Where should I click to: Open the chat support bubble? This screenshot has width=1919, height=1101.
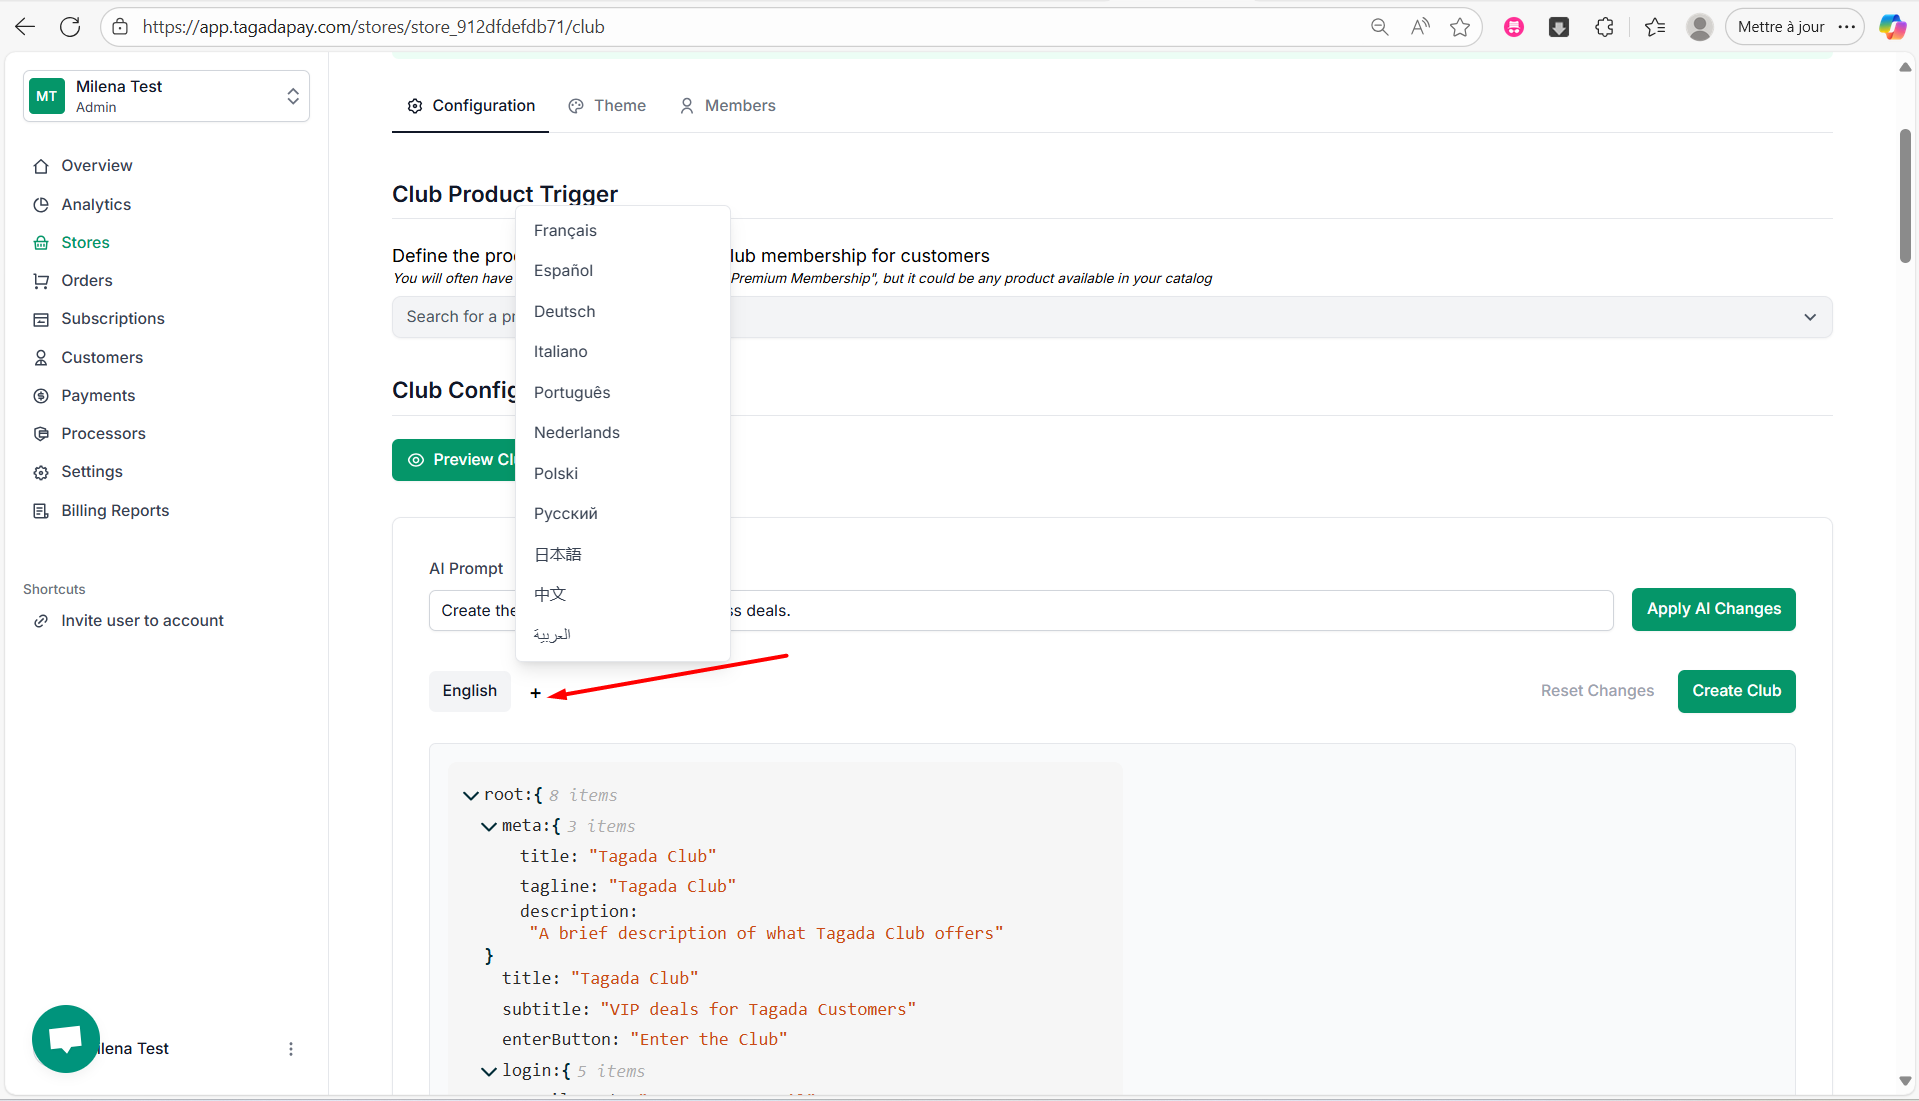(x=66, y=1039)
